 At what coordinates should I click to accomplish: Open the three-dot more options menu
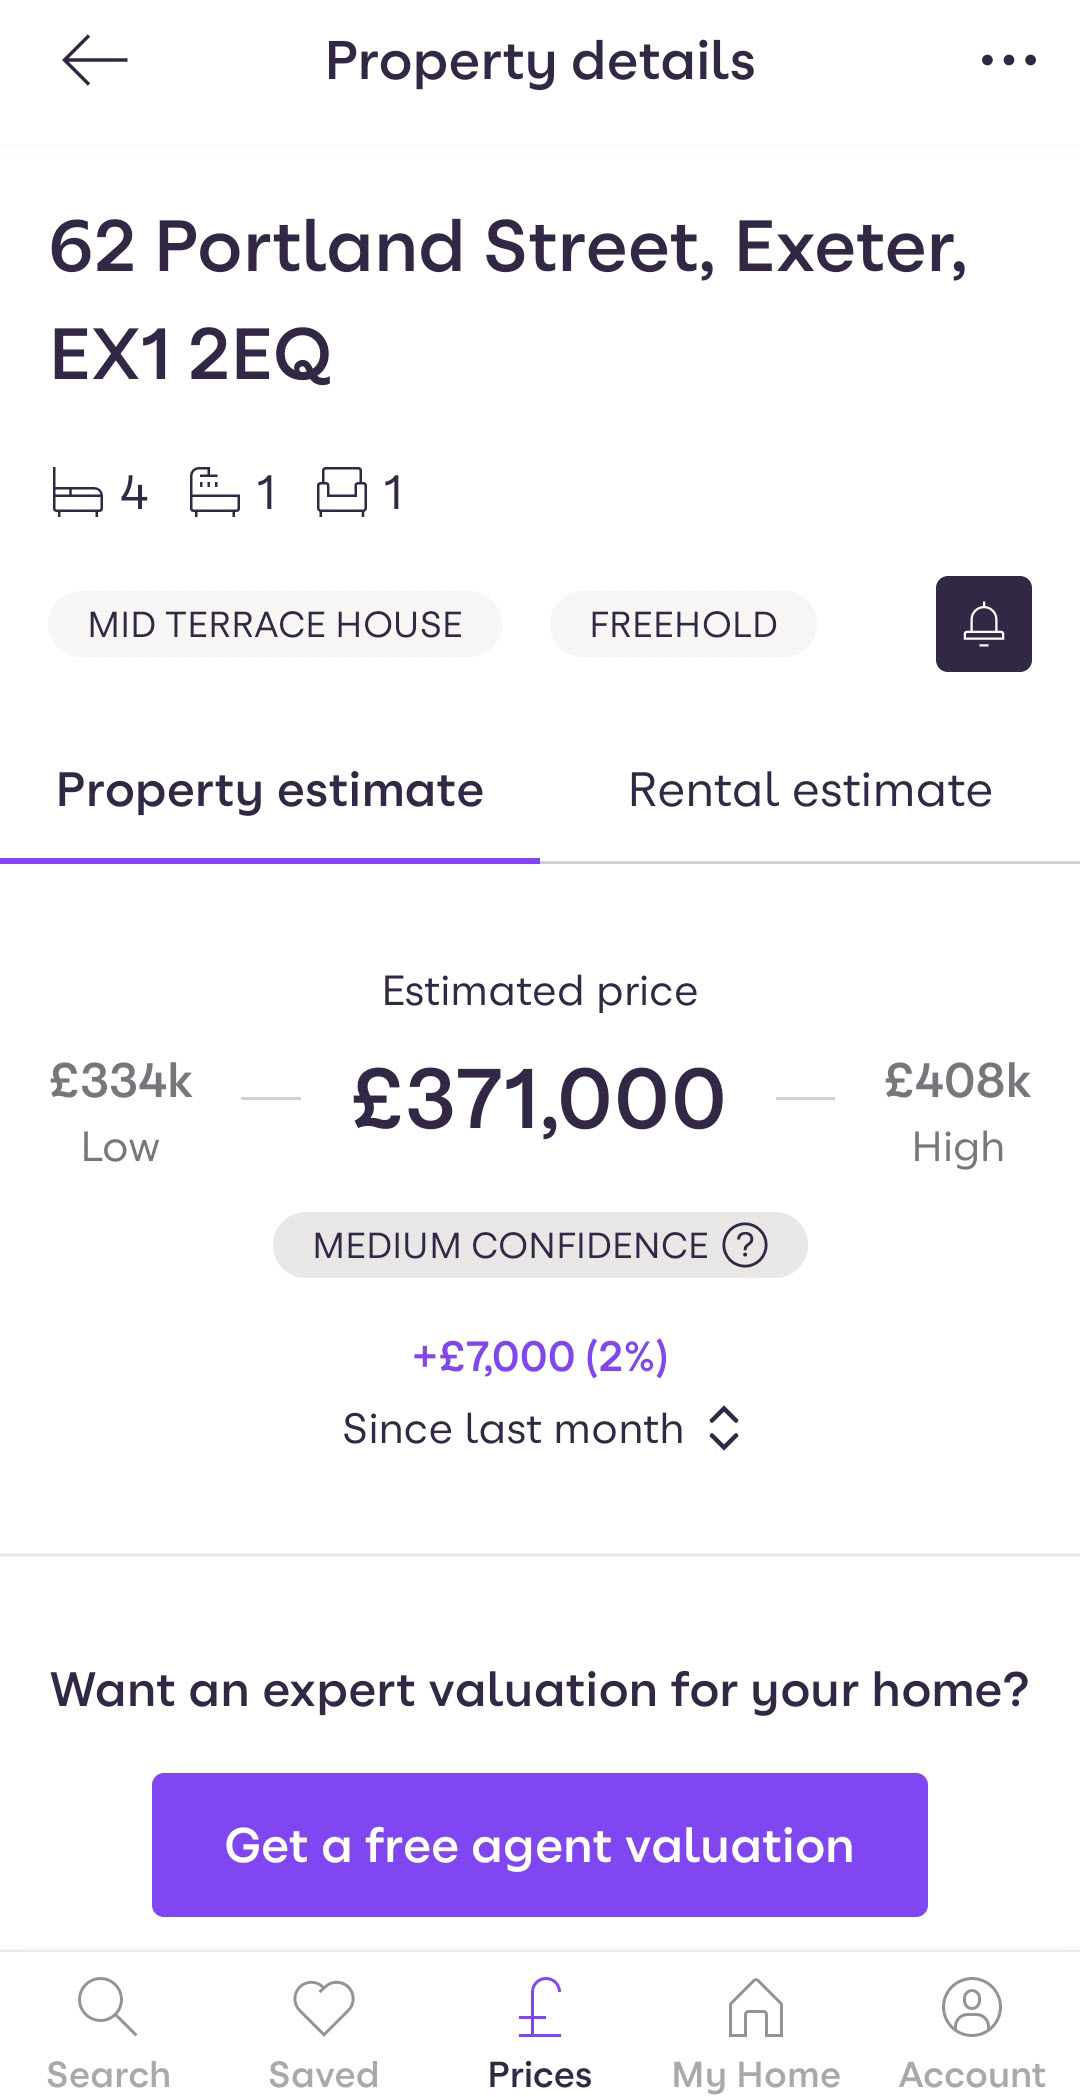[x=1008, y=61]
